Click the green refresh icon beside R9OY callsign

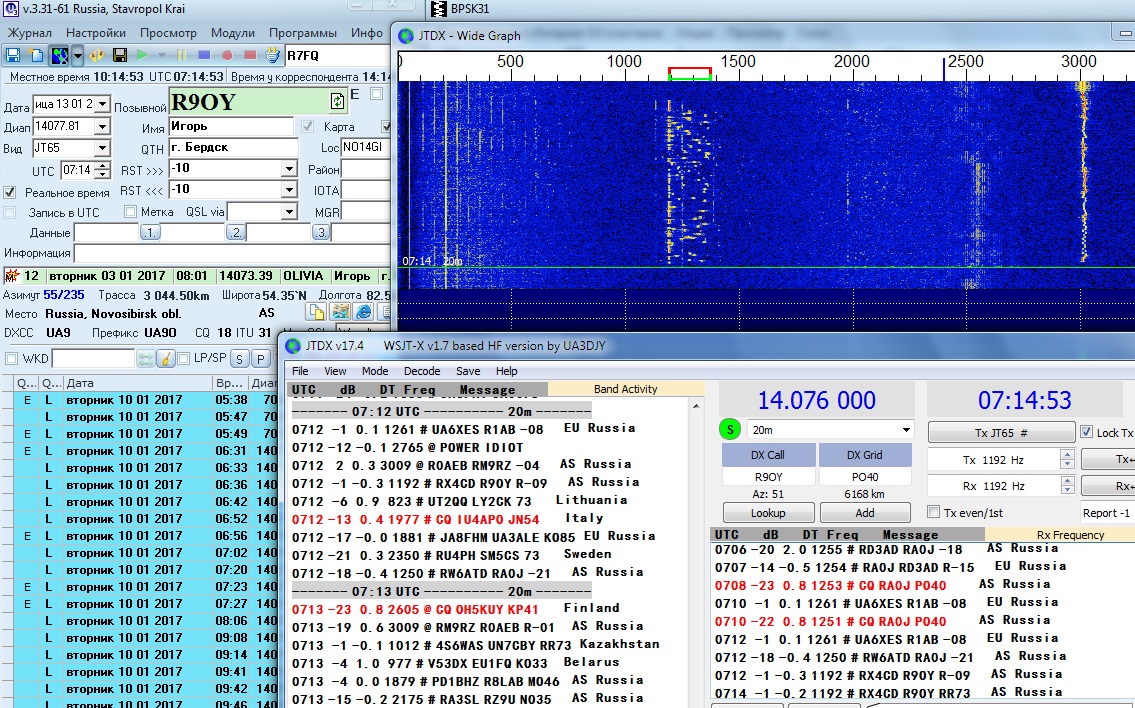[338, 101]
